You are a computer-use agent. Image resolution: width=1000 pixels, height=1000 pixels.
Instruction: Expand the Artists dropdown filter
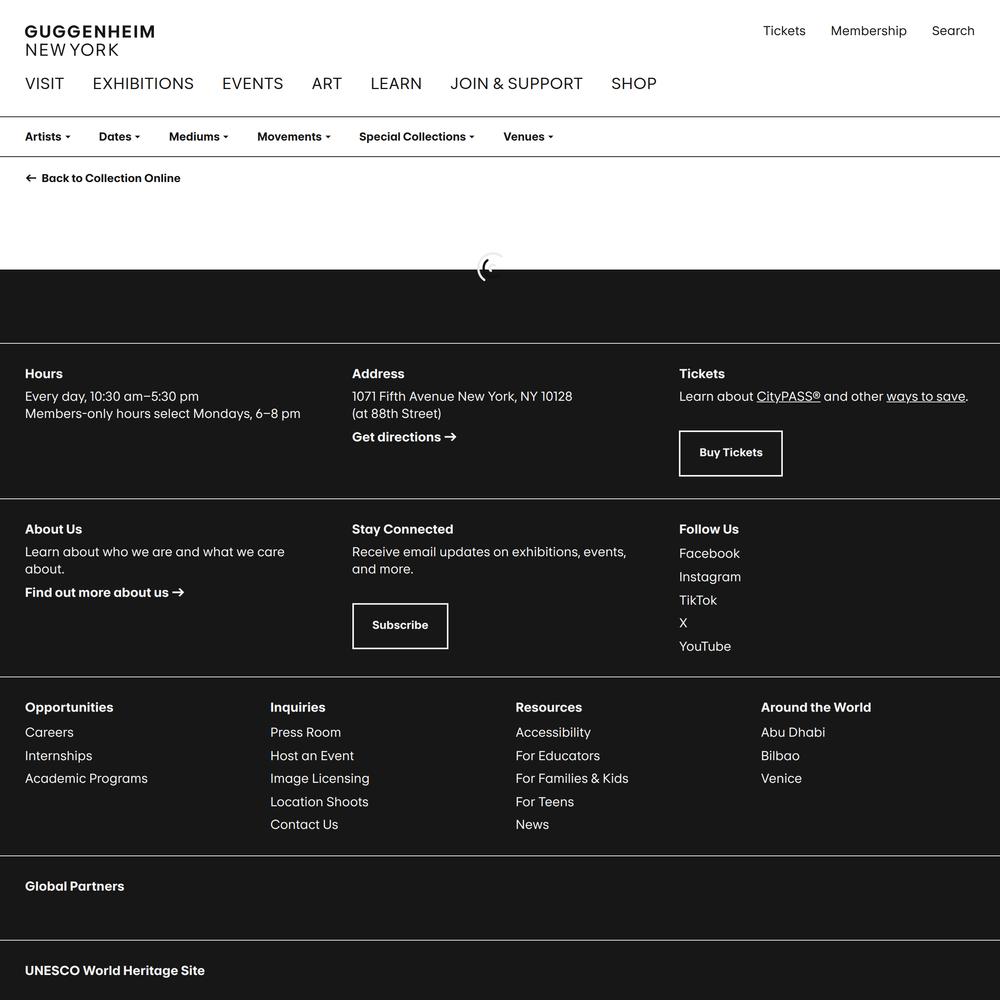(x=47, y=137)
